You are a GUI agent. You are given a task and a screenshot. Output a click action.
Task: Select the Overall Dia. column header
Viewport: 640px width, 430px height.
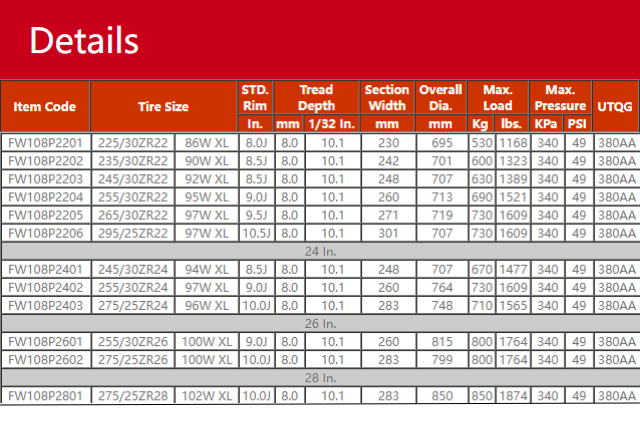coord(440,97)
